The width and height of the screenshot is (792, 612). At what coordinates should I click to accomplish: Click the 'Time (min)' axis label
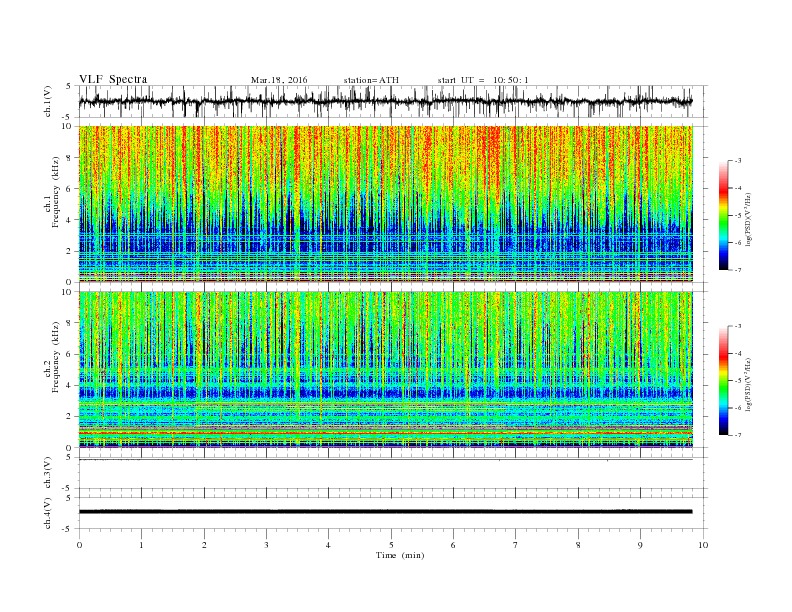click(400, 555)
